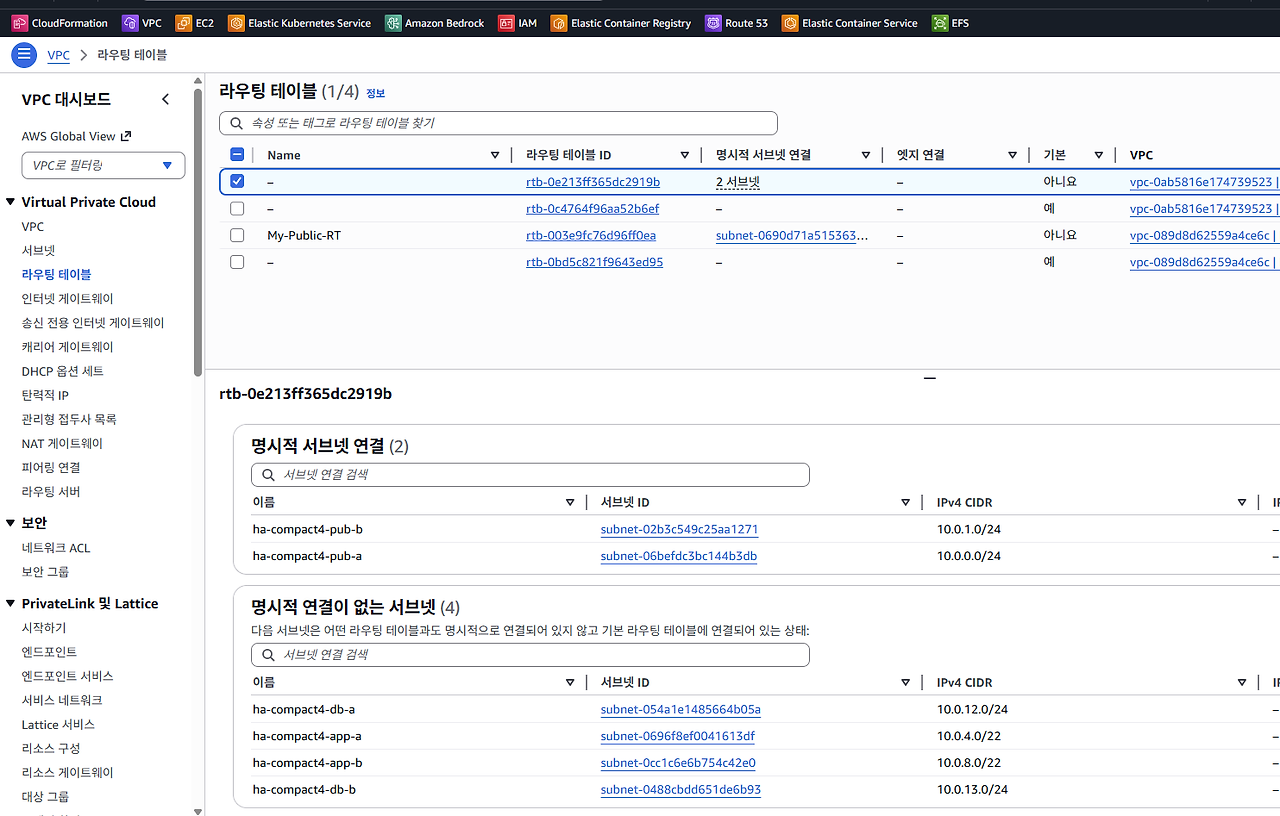
Task: Collapse the PrivateLink 및 Lattice nav section
Action: tap(11, 604)
